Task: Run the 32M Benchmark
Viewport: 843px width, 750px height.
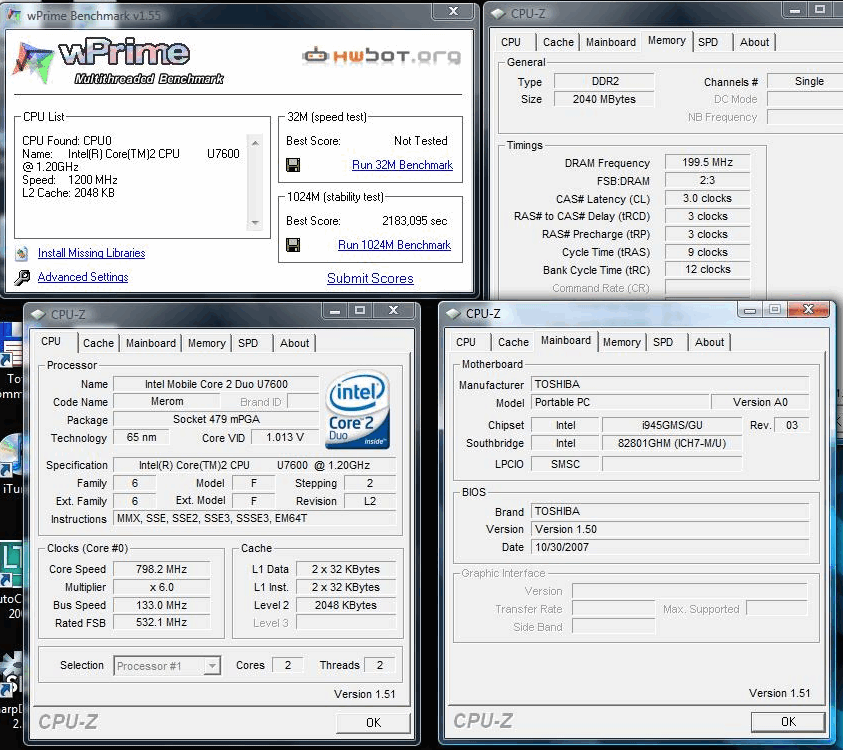Action: point(402,165)
